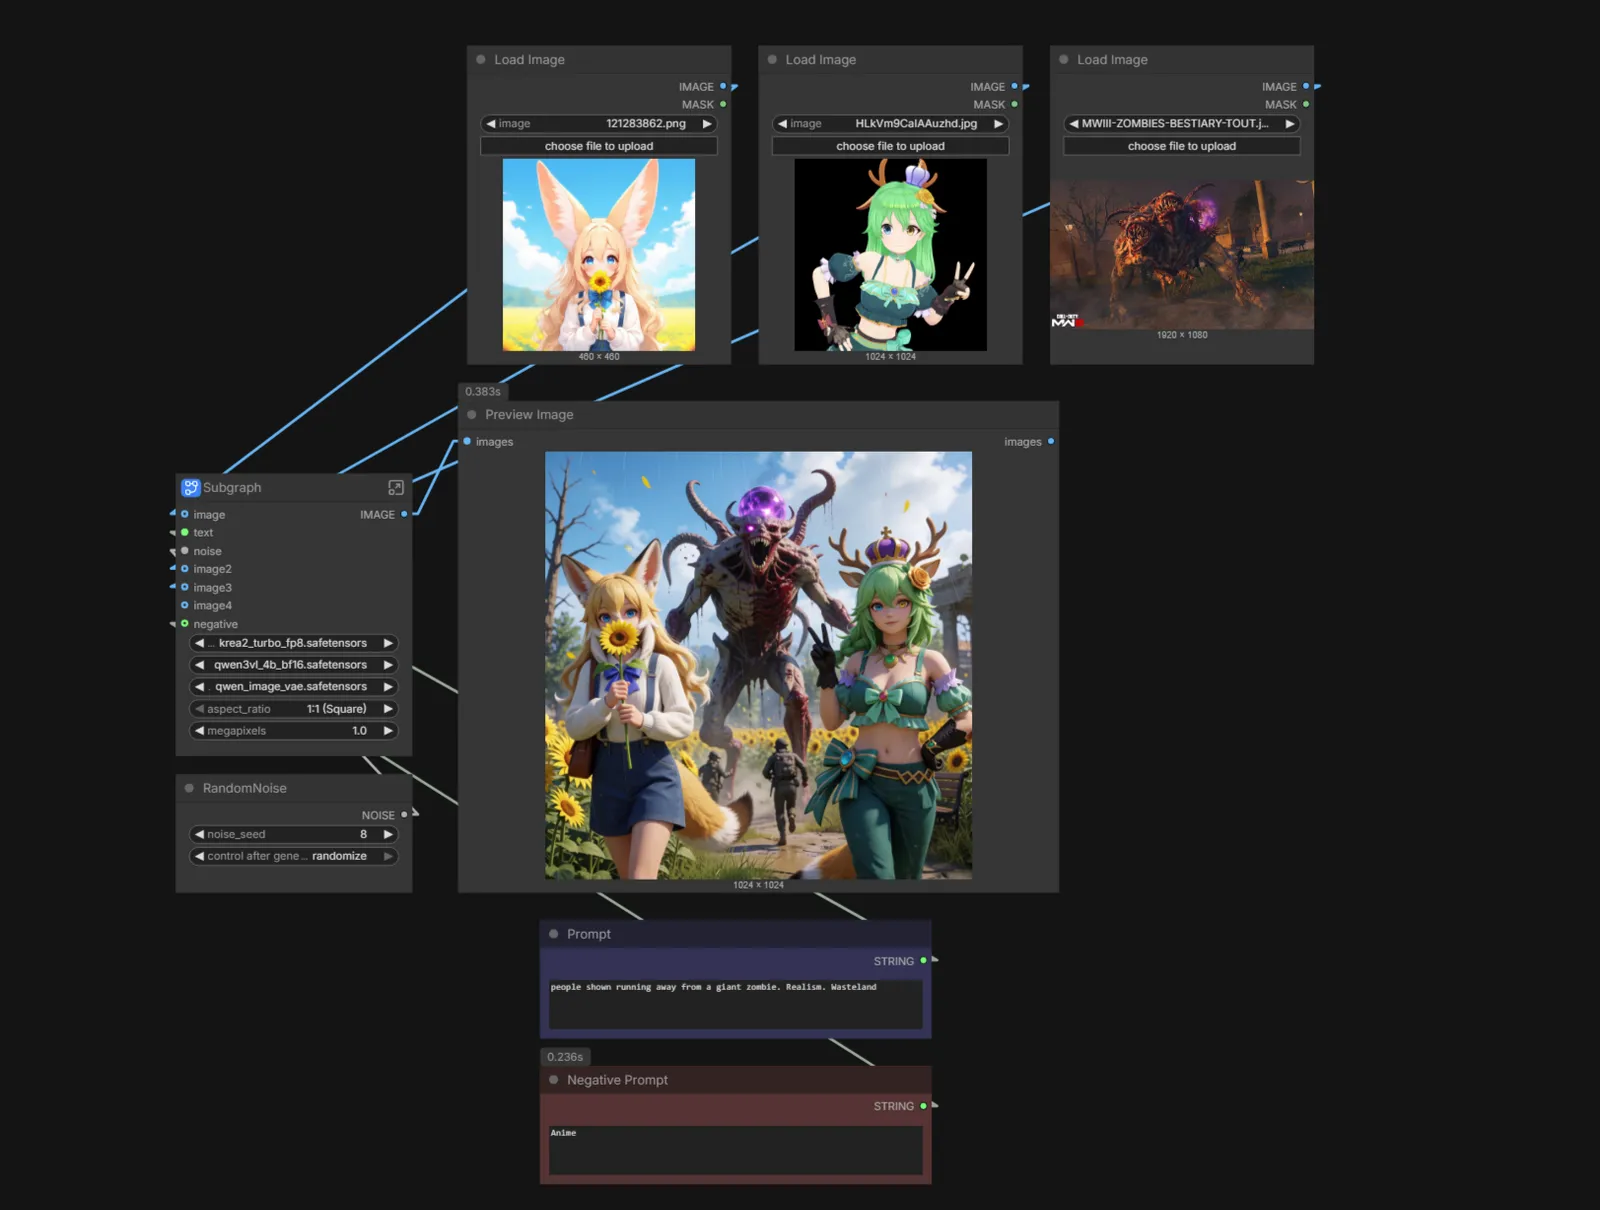Click the zombie bestiary image thumbnail
The image size is (1600, 1210).
tap(1182, 255)
